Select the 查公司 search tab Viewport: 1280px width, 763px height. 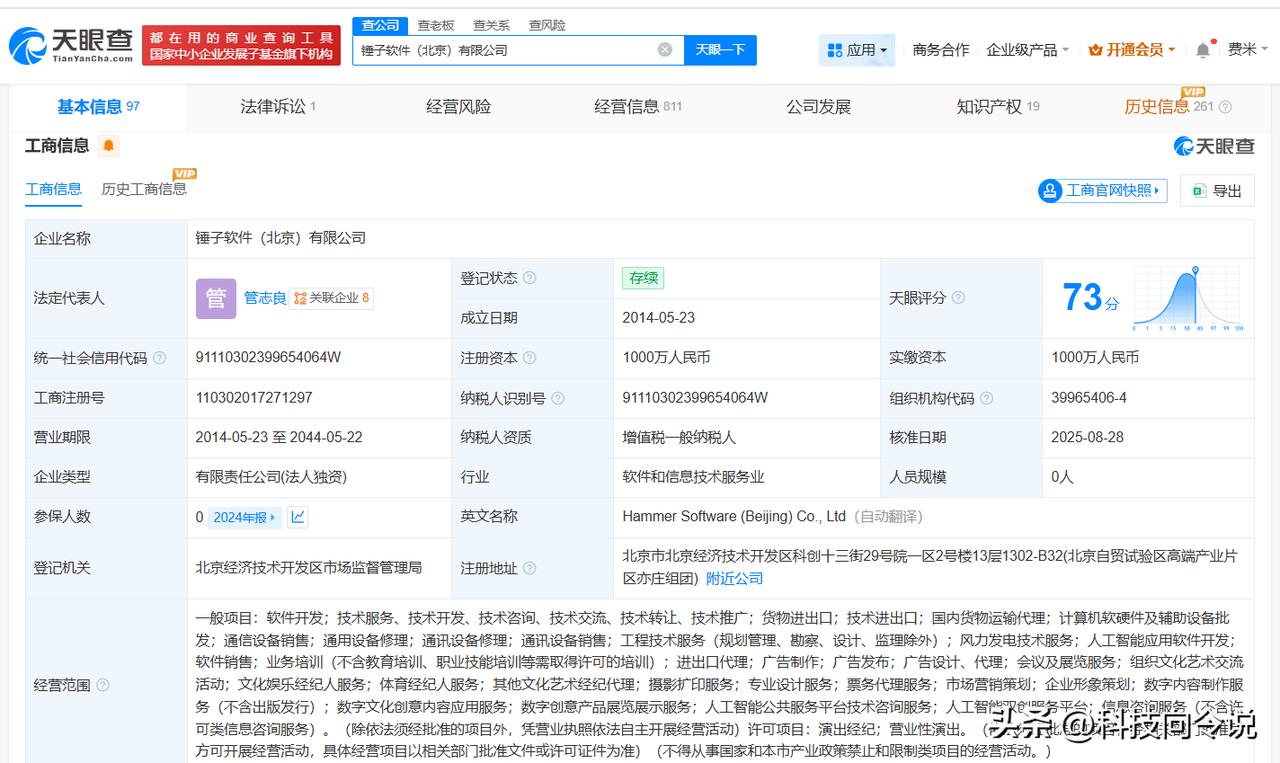point(380,25)
